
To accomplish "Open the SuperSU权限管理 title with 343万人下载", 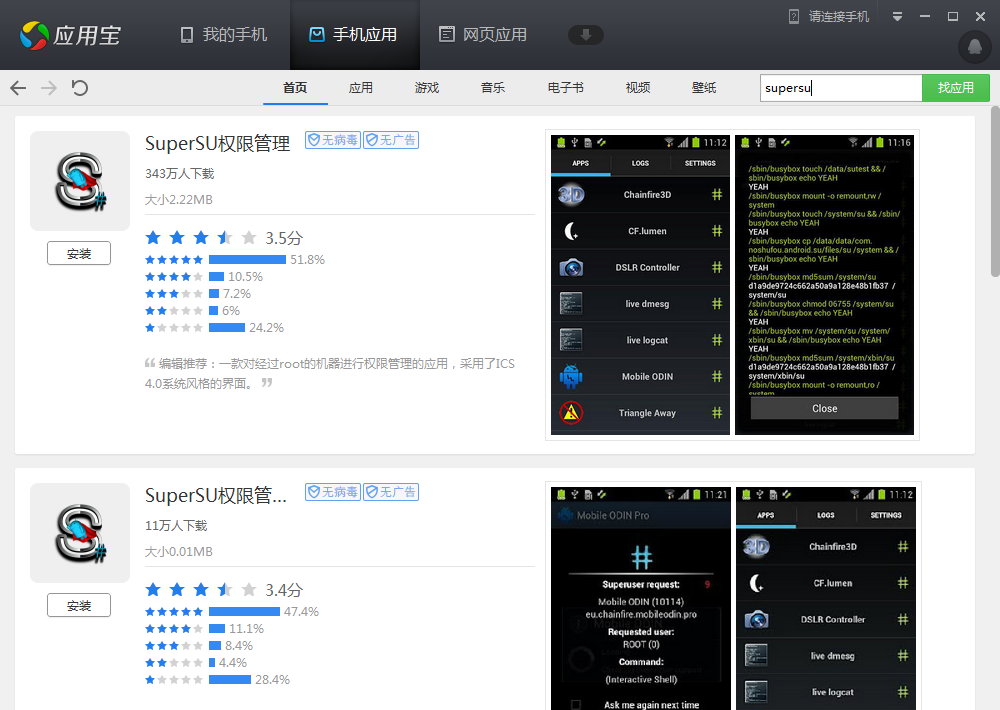I will (217, 144).
